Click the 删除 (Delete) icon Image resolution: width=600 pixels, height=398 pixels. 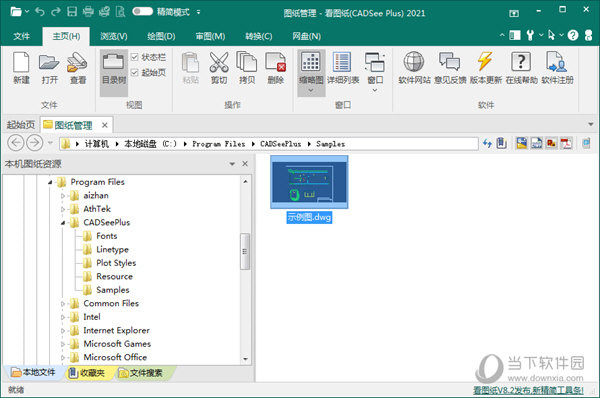(x=276, y=68)
